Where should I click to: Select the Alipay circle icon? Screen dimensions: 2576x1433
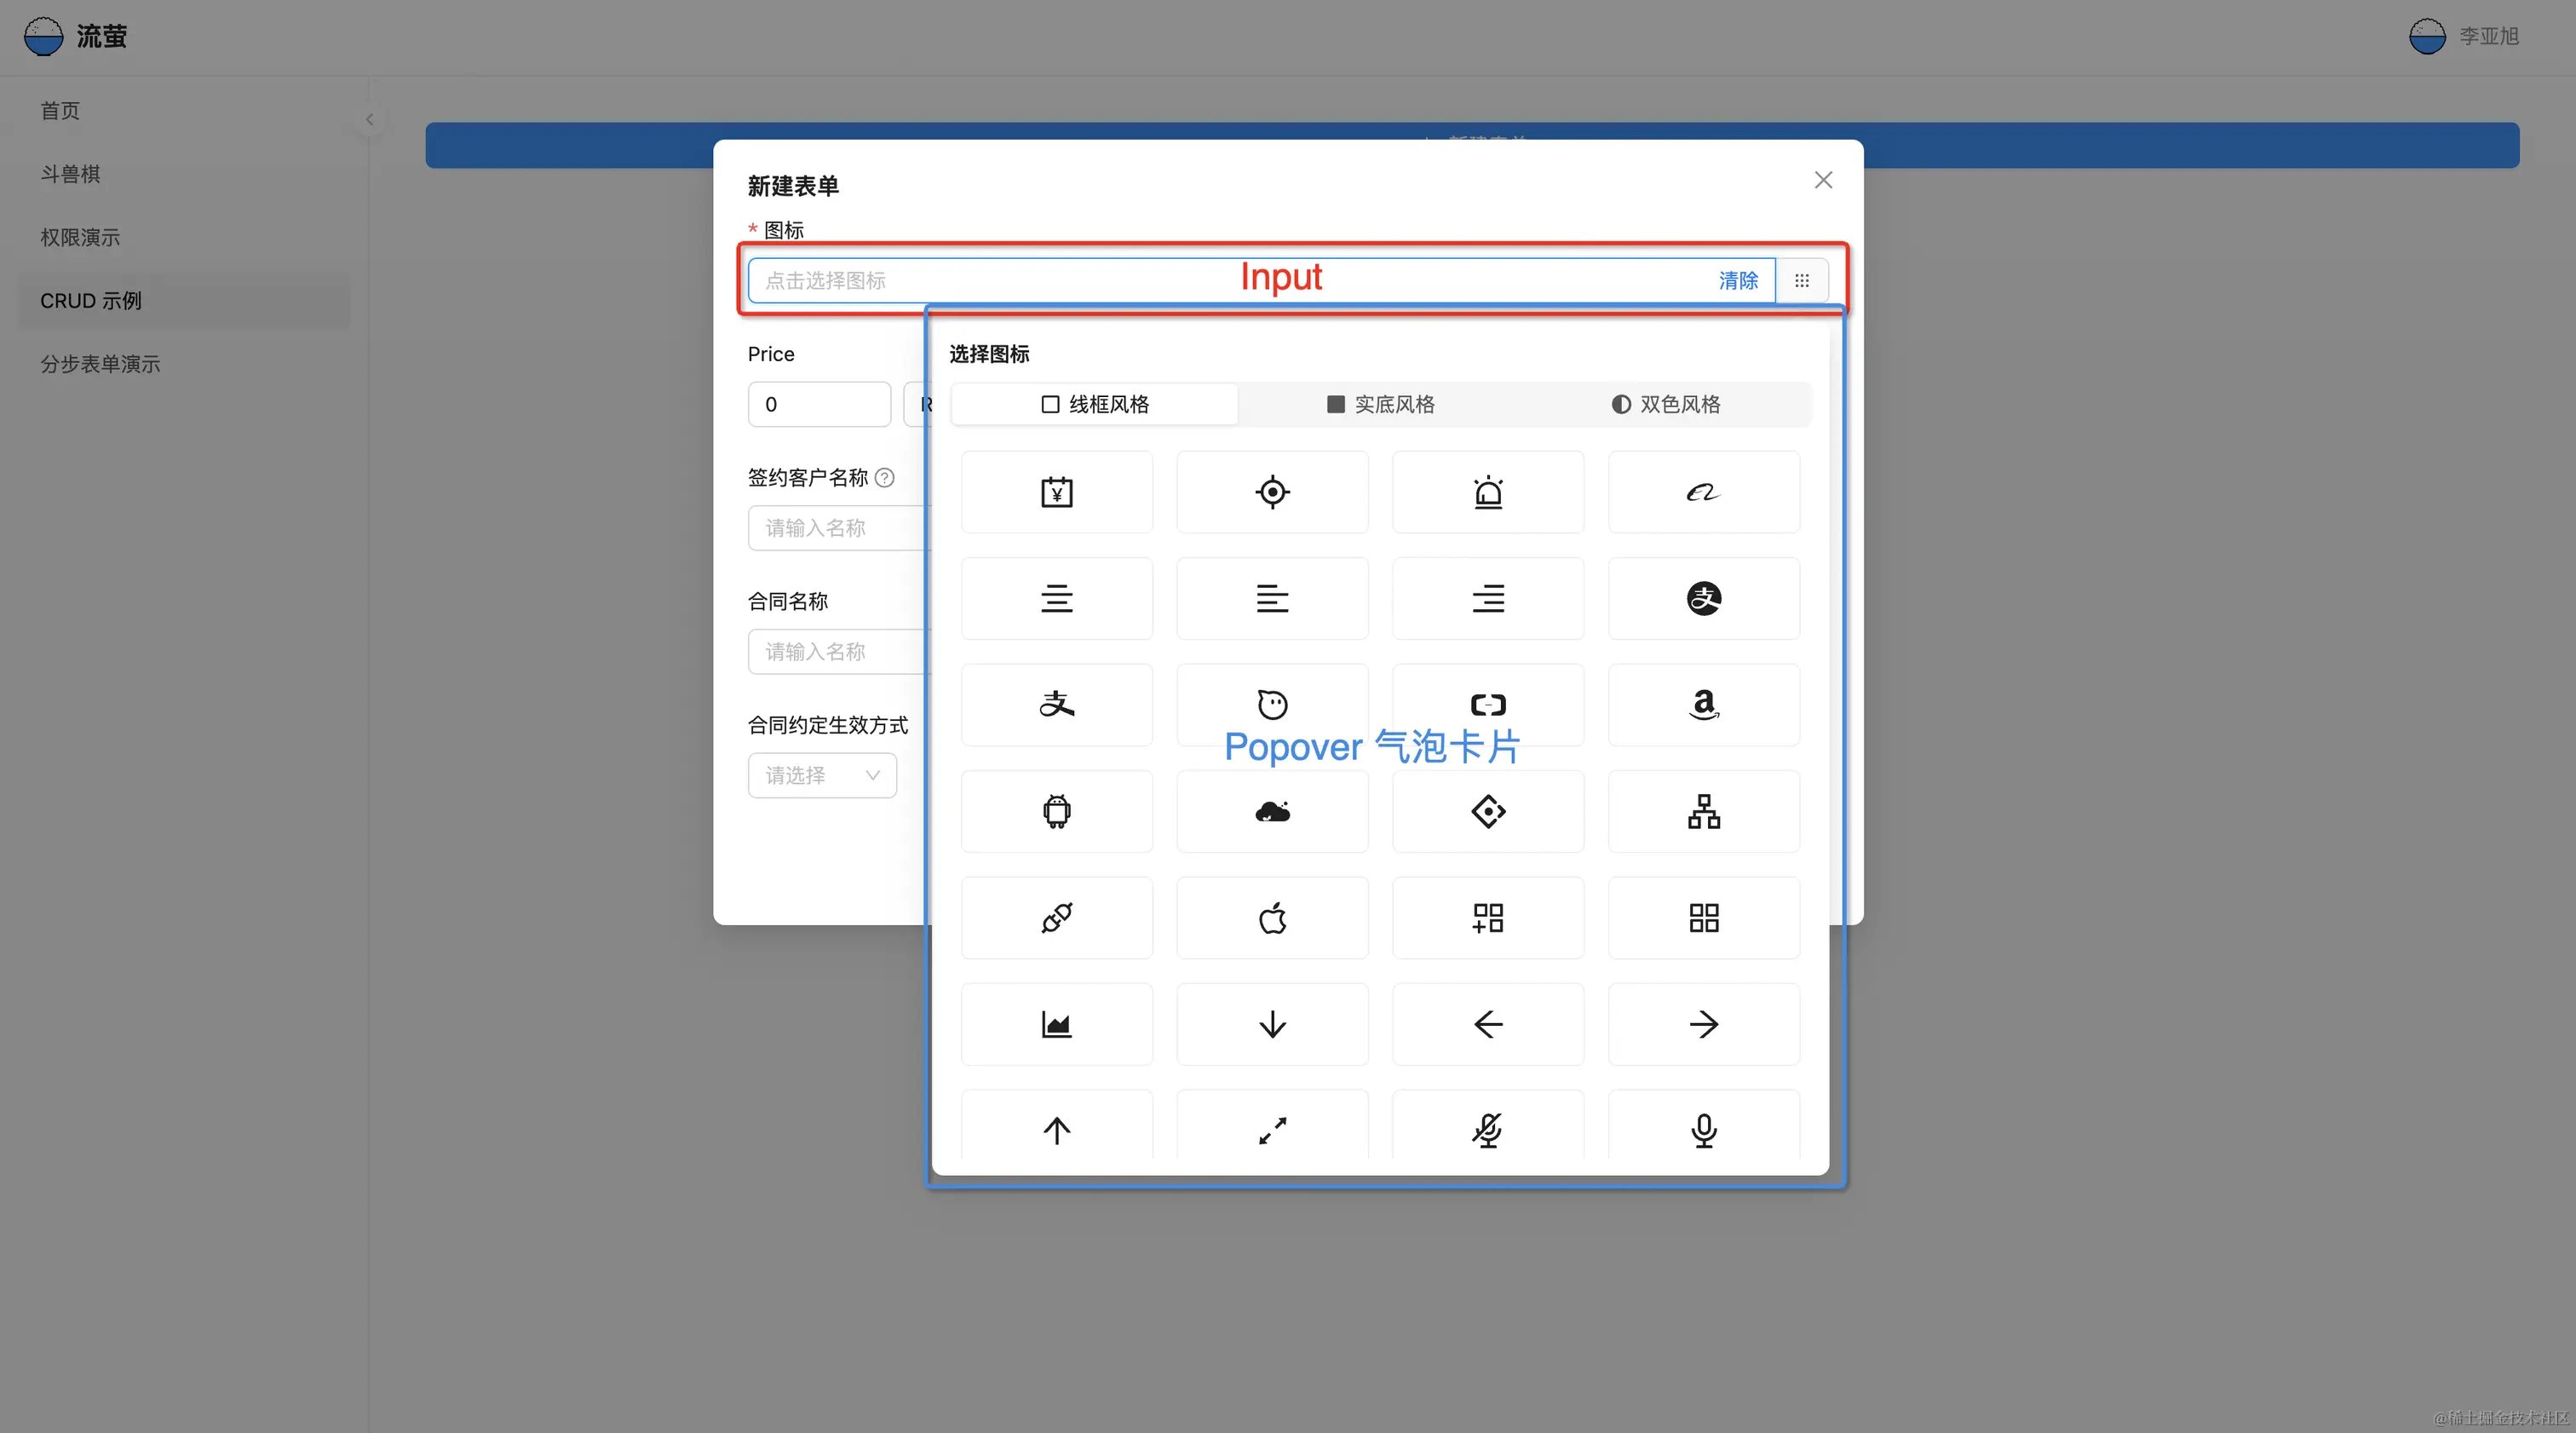1704,598
